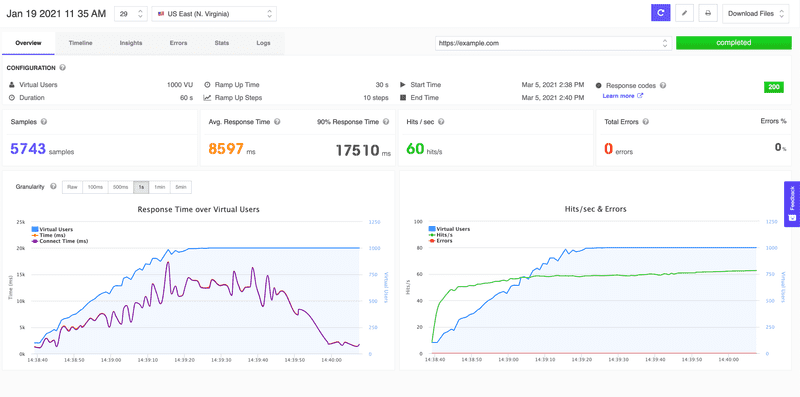The height and width of the screenshot is (397, 800).
Task: Click the 10 steps ramp up value
Action: click(x=376, y=97)
